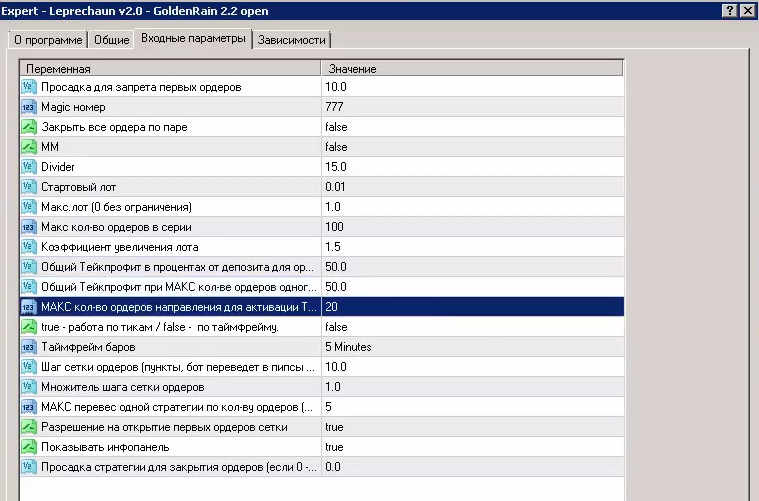Click the icon next to Стартовый лот

[x=29, y=187]
